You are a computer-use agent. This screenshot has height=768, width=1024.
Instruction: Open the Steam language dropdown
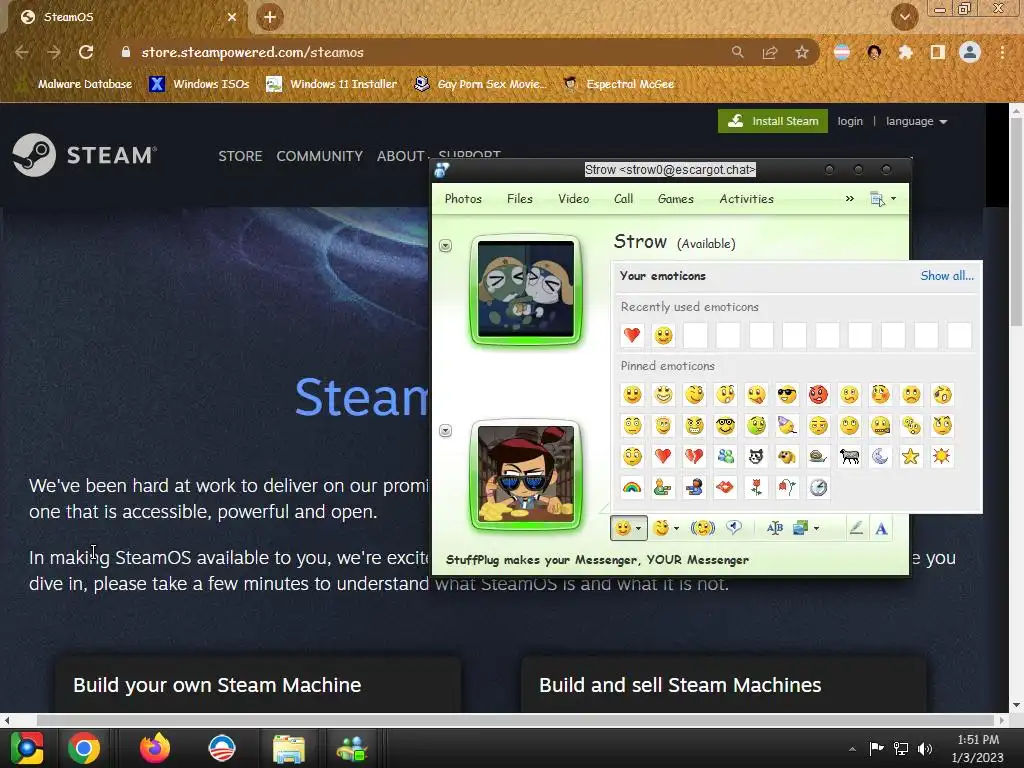point(916,121)
